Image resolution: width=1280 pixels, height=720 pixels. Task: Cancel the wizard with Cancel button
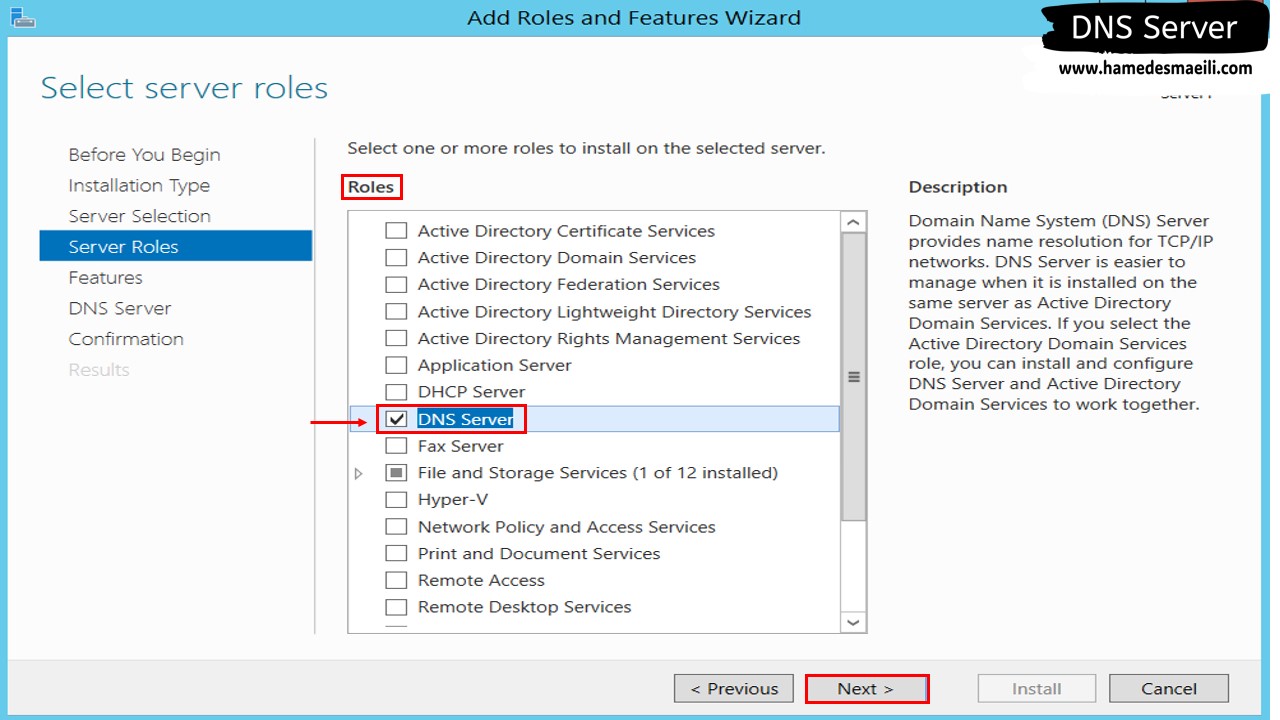(1169, 689)
